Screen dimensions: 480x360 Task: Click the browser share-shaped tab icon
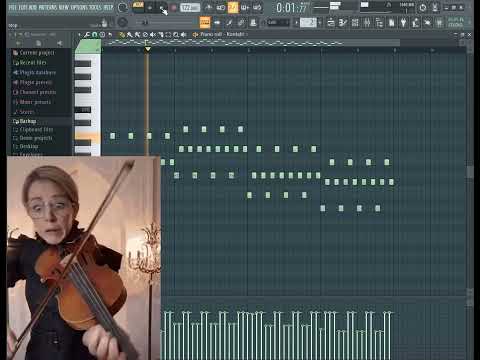(59, 43)
